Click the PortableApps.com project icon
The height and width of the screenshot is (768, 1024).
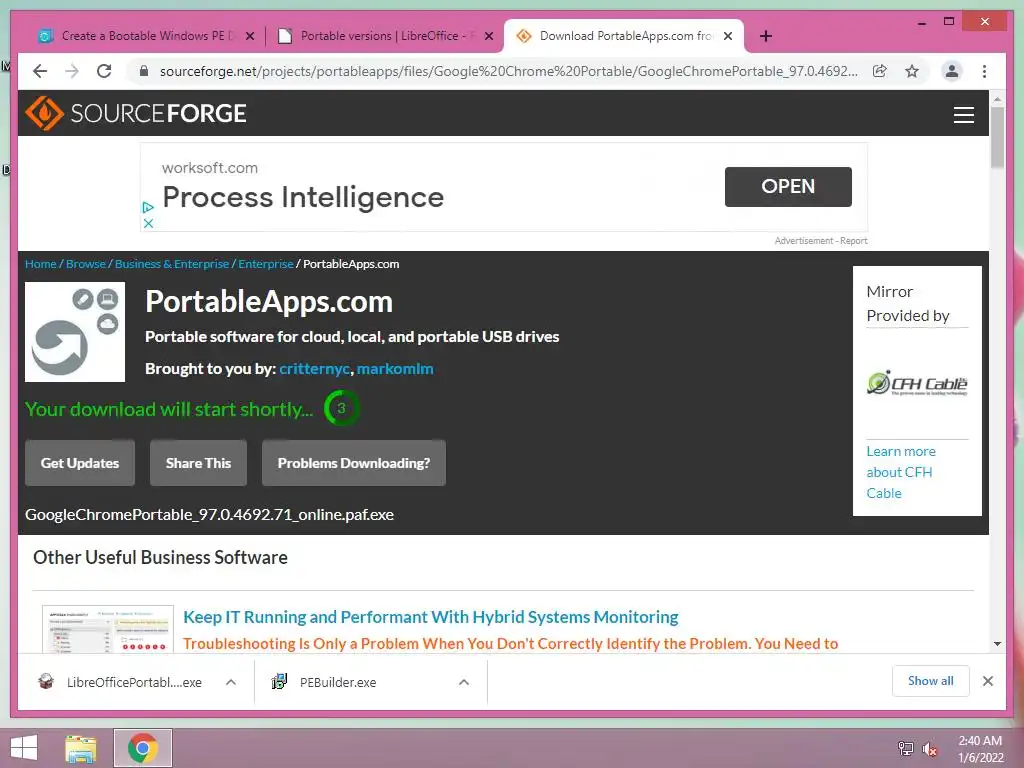75,332
